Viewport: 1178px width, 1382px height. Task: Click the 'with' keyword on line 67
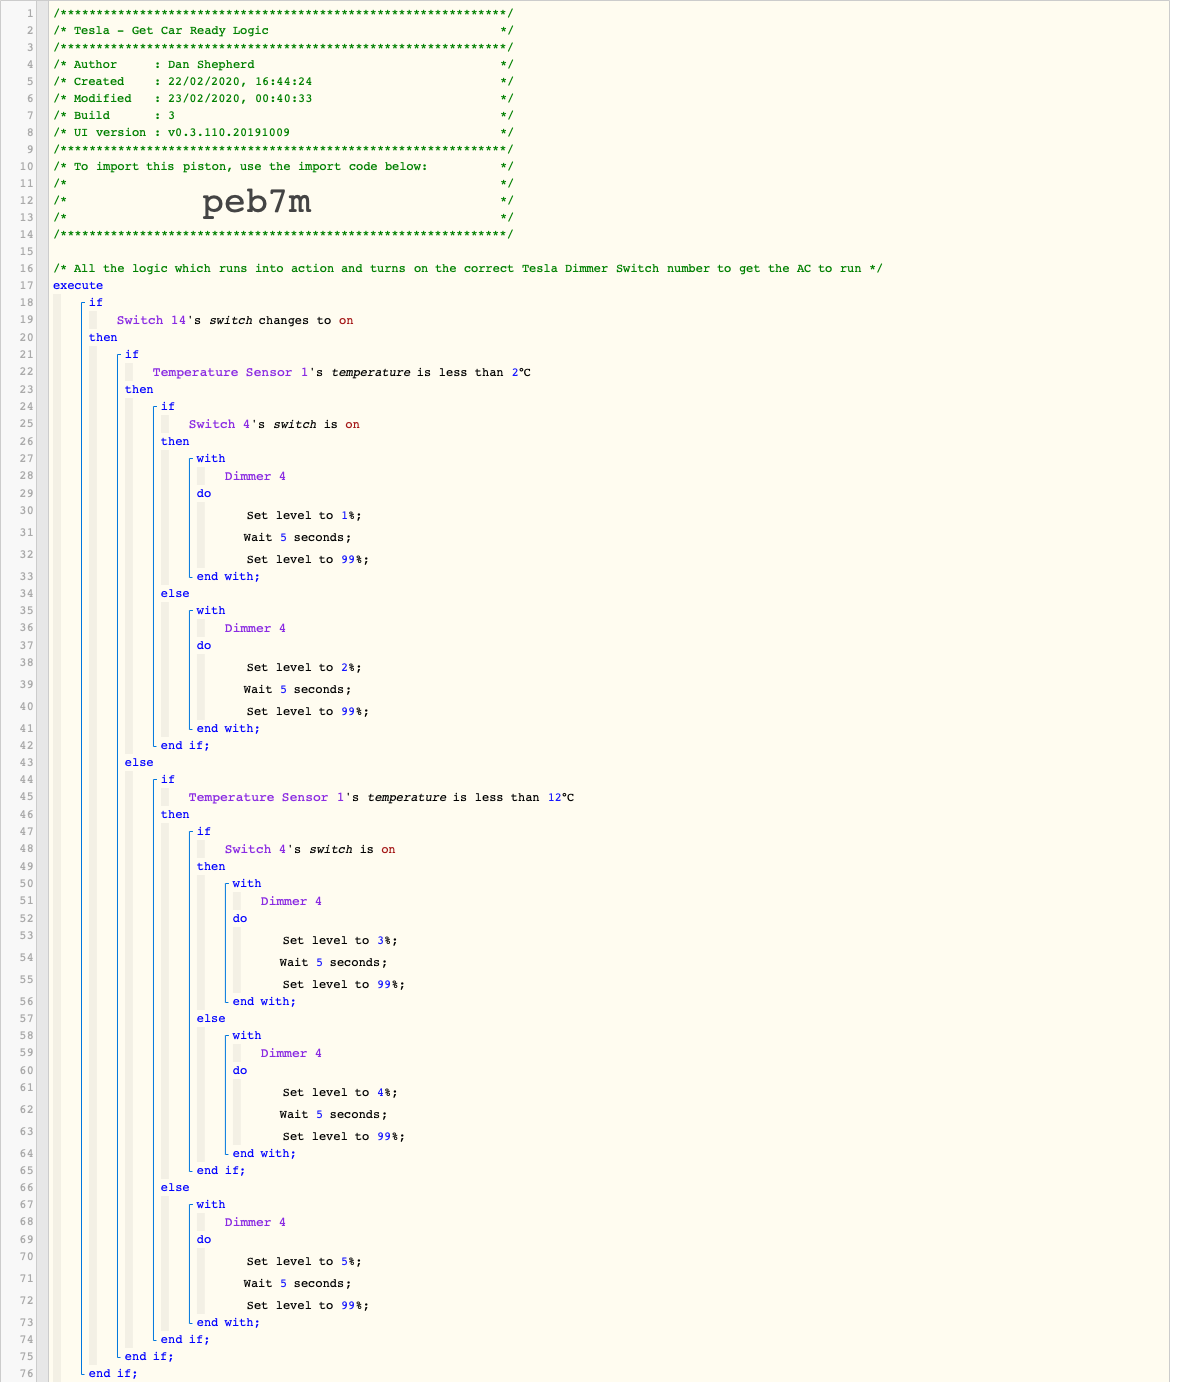tap(211, 1204)
